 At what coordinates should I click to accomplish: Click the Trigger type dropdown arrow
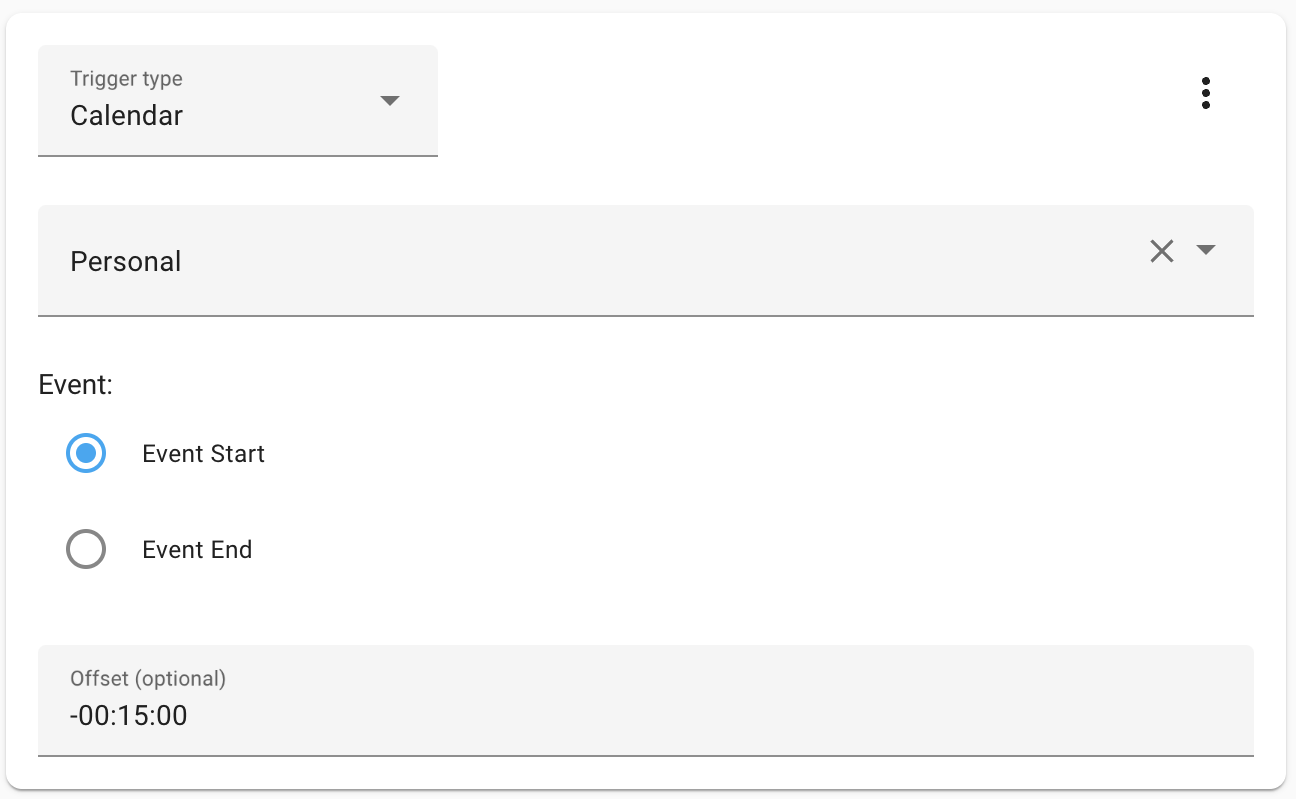pyautogui.click(x=390, y=100)
